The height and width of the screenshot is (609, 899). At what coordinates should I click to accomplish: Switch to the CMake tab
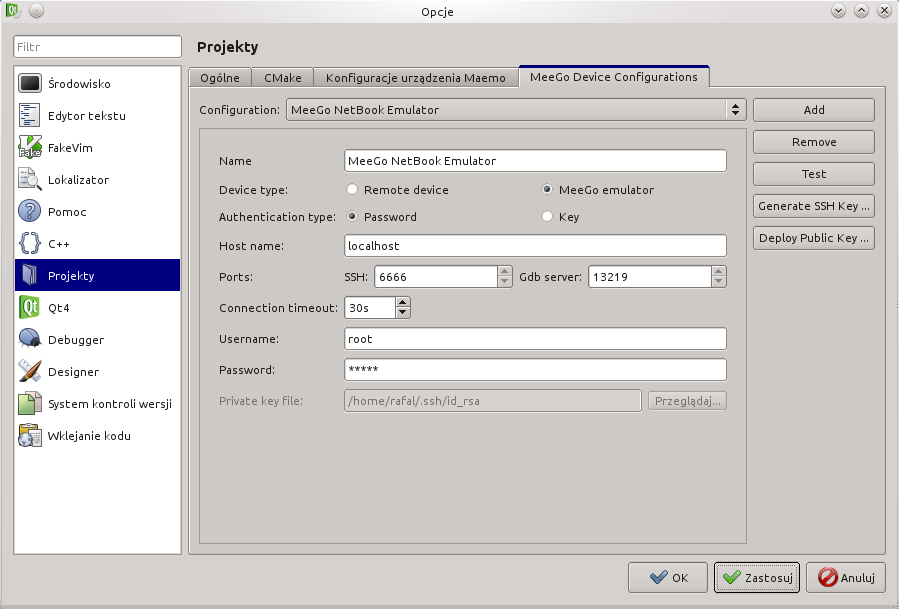click(x=283, y=78)
